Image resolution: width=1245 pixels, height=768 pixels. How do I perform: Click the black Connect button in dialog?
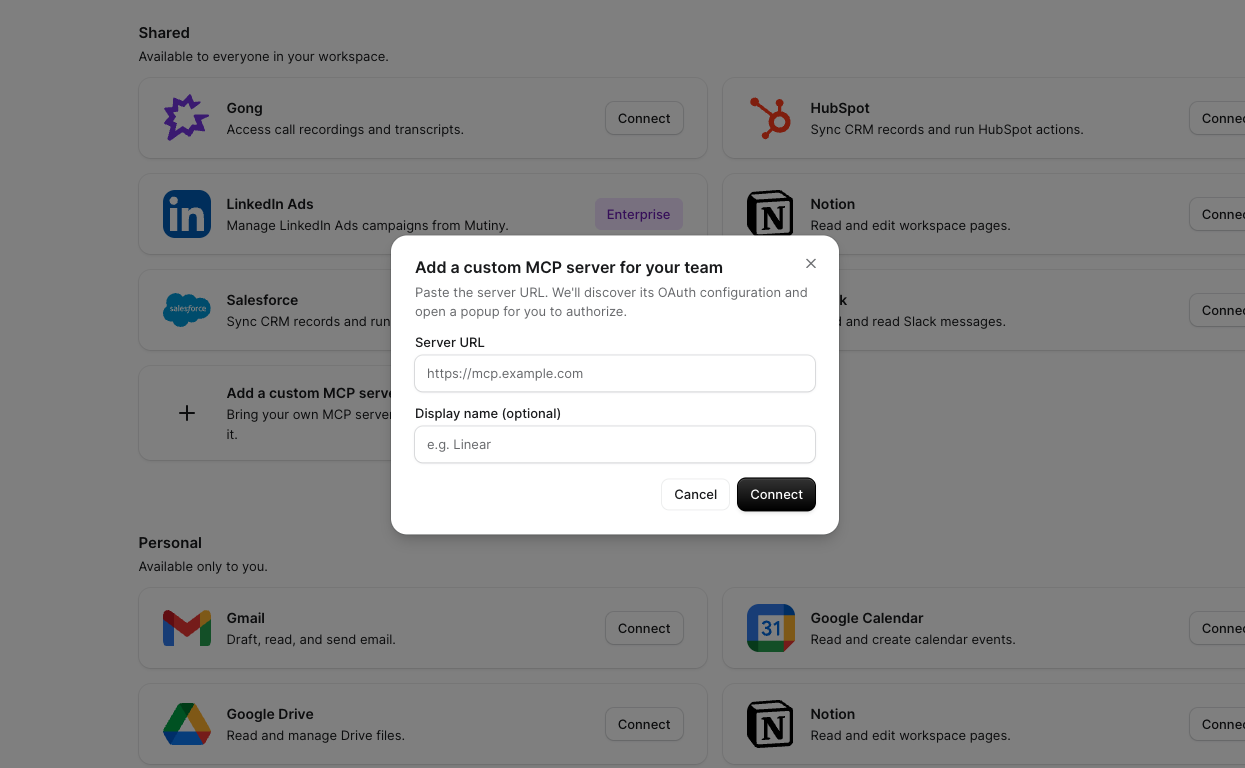pos(776,495)
